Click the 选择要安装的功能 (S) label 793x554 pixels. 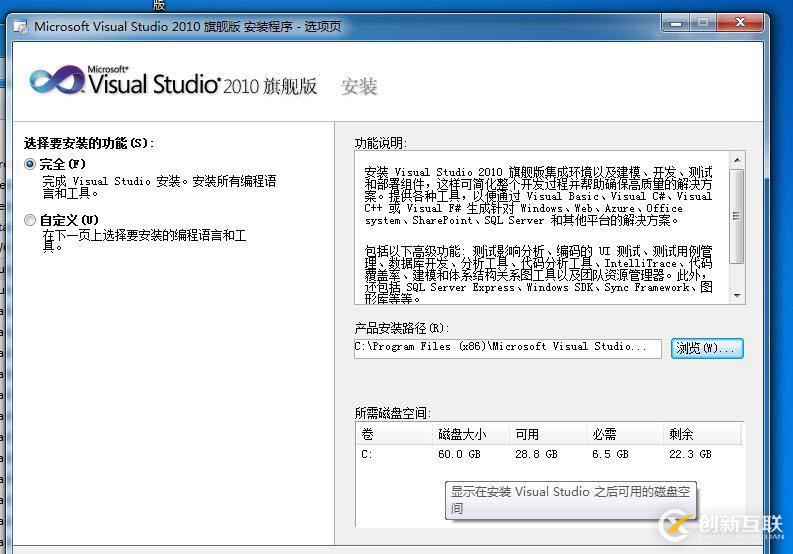point(89,143)
